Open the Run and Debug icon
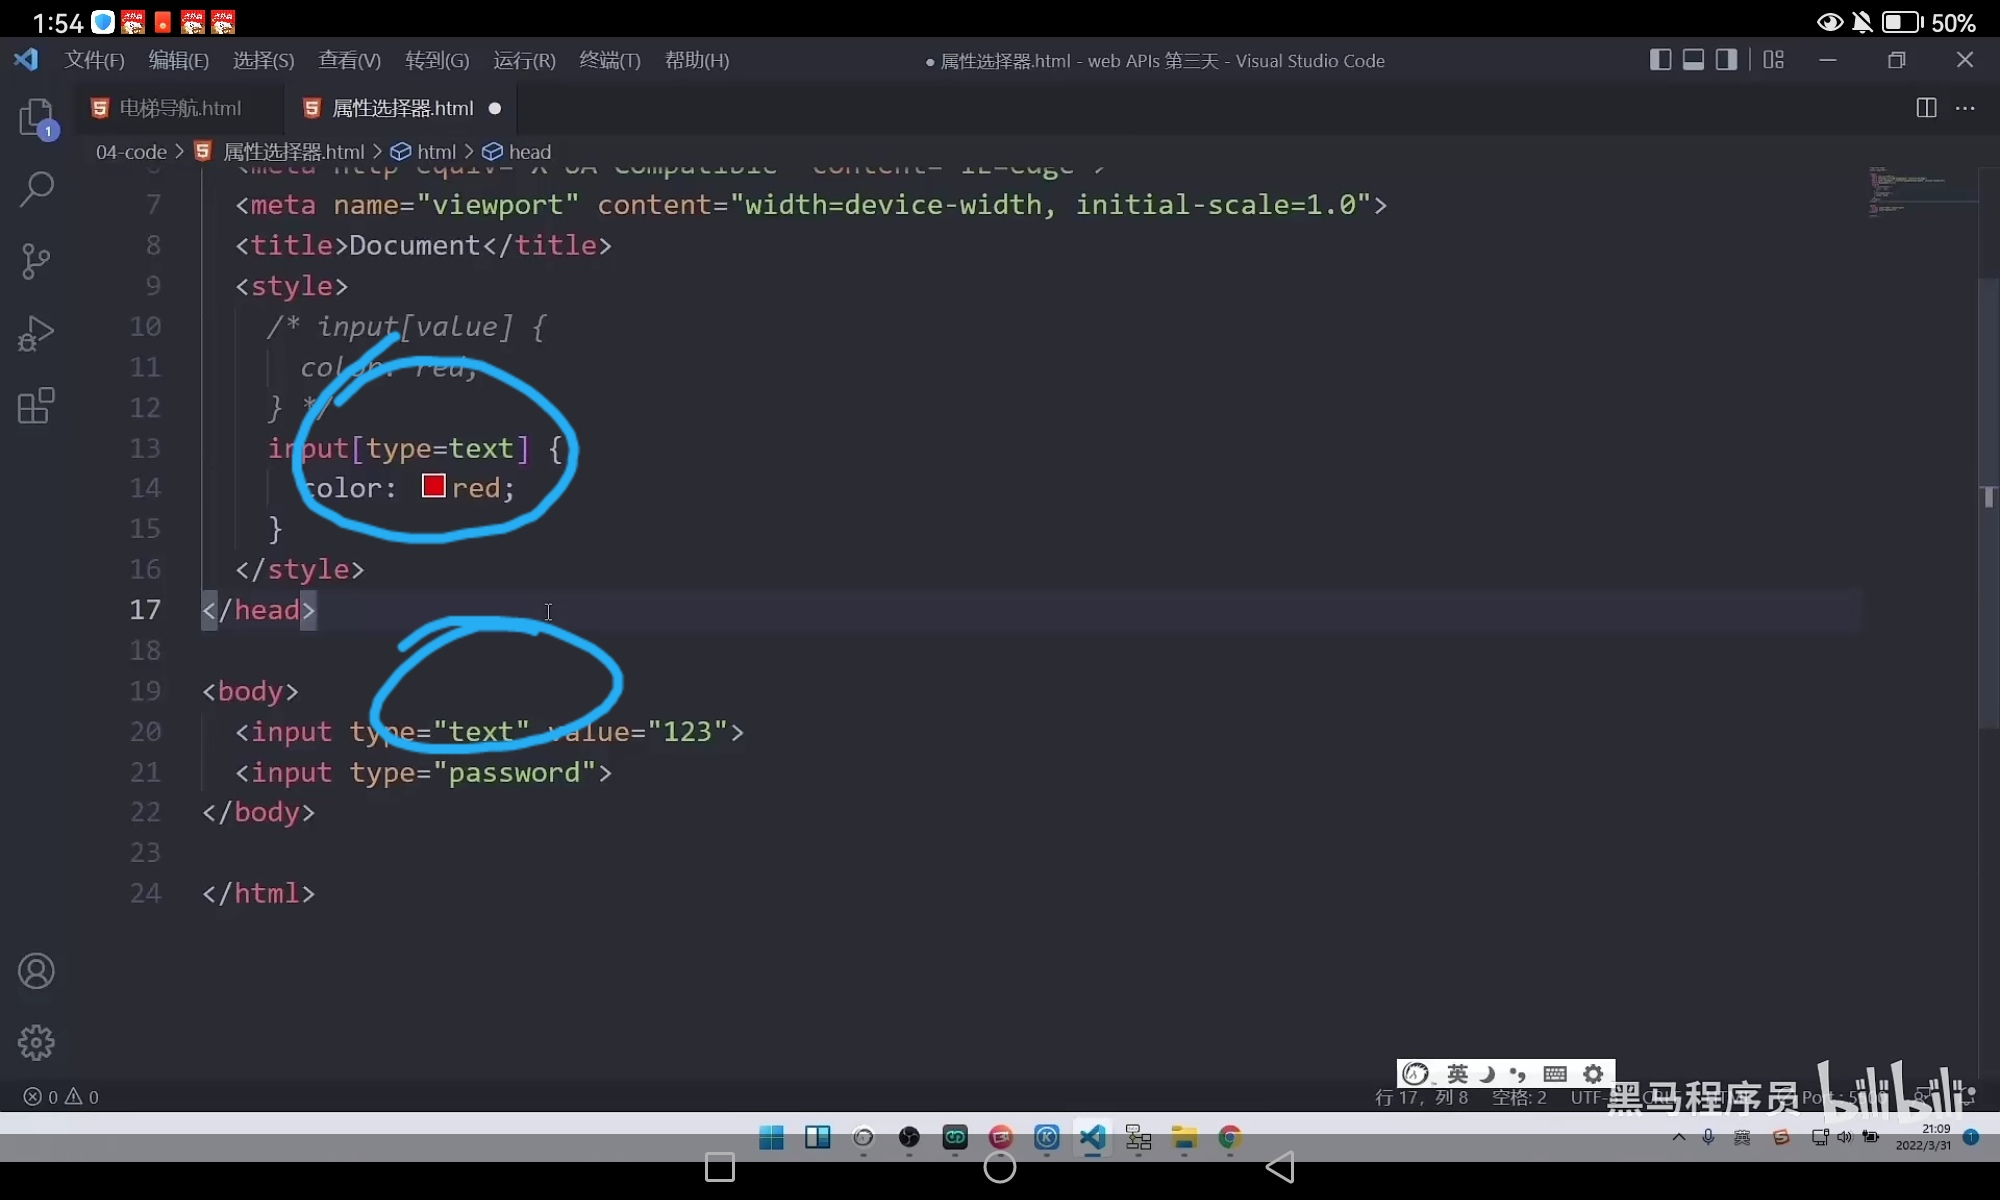The height and width of the screenshot is (1200, 2000). pyautogui.click(x=36, y=333)
